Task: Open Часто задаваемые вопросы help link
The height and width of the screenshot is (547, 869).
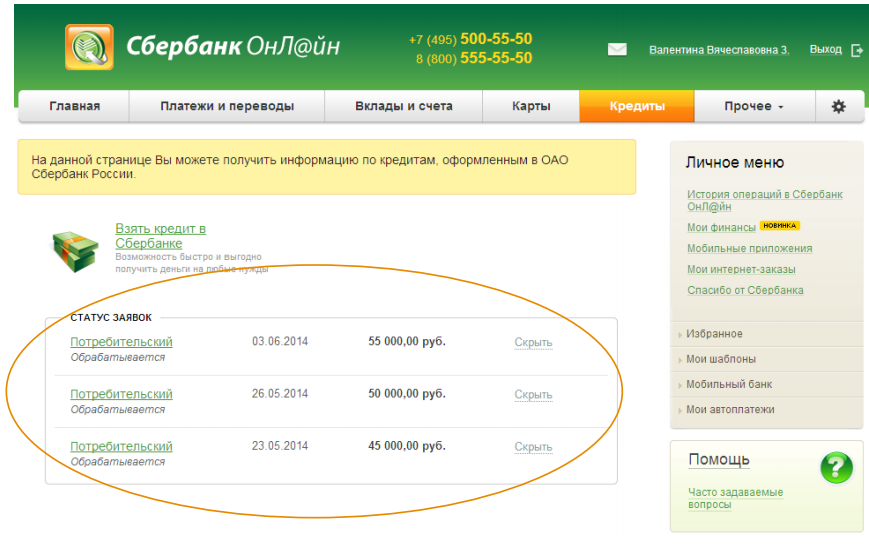Action: pyautogui.click(x=735, y=498)
